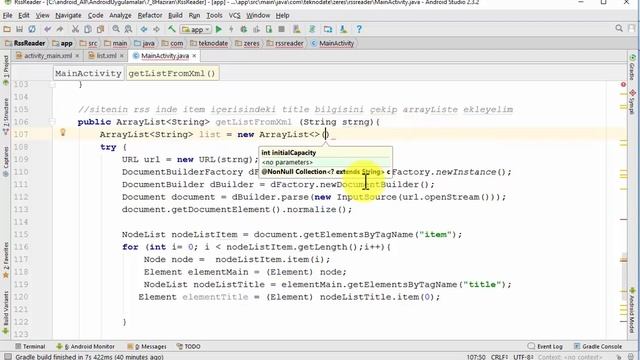This screenshot has height=360, width=640.
Task: Click the MainActivity class structure breadcrumb
Action: [88, 73]
